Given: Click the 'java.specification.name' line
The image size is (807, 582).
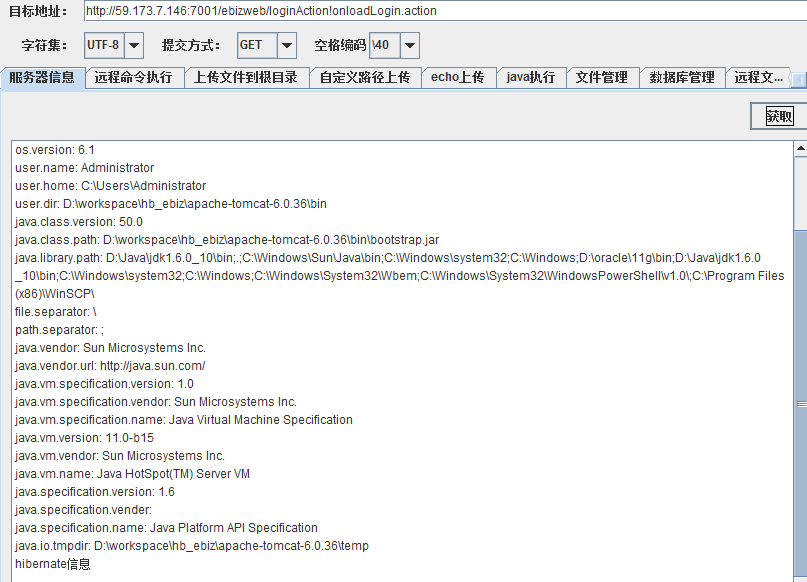Looking at the screenshot, I should [166, 528].
